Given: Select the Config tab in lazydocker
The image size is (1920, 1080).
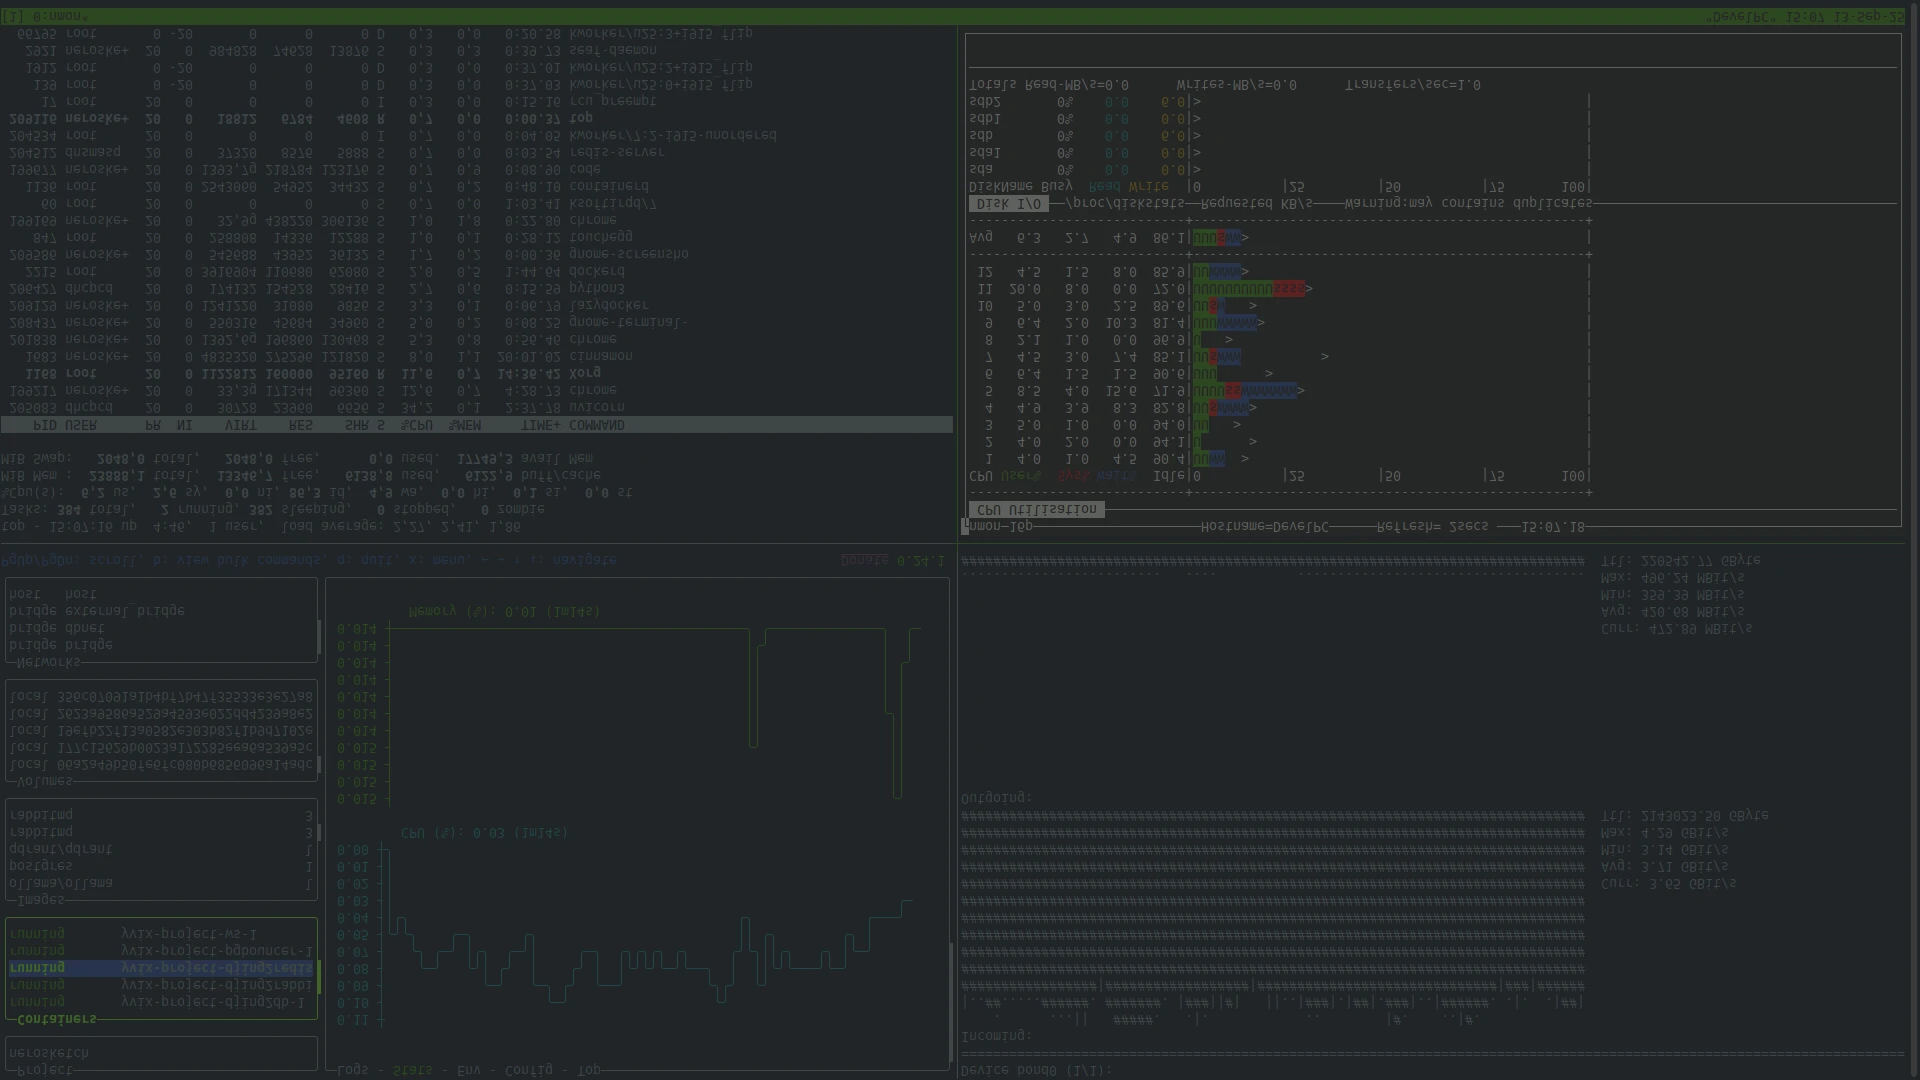Looking at the screenshot, I should tap(528, 1069).
